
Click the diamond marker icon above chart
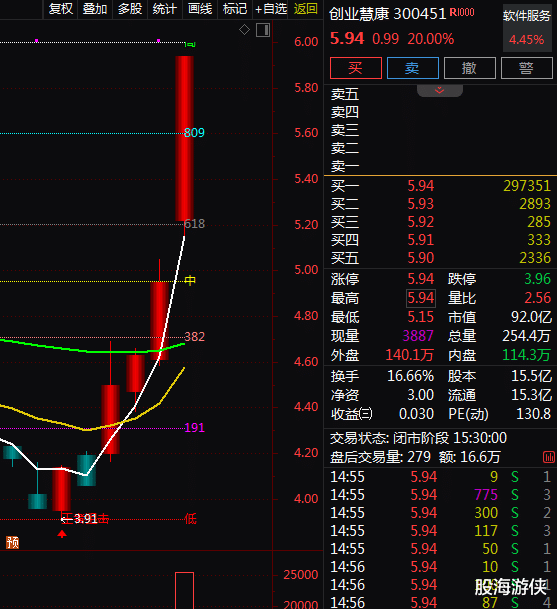click(244, 30)
